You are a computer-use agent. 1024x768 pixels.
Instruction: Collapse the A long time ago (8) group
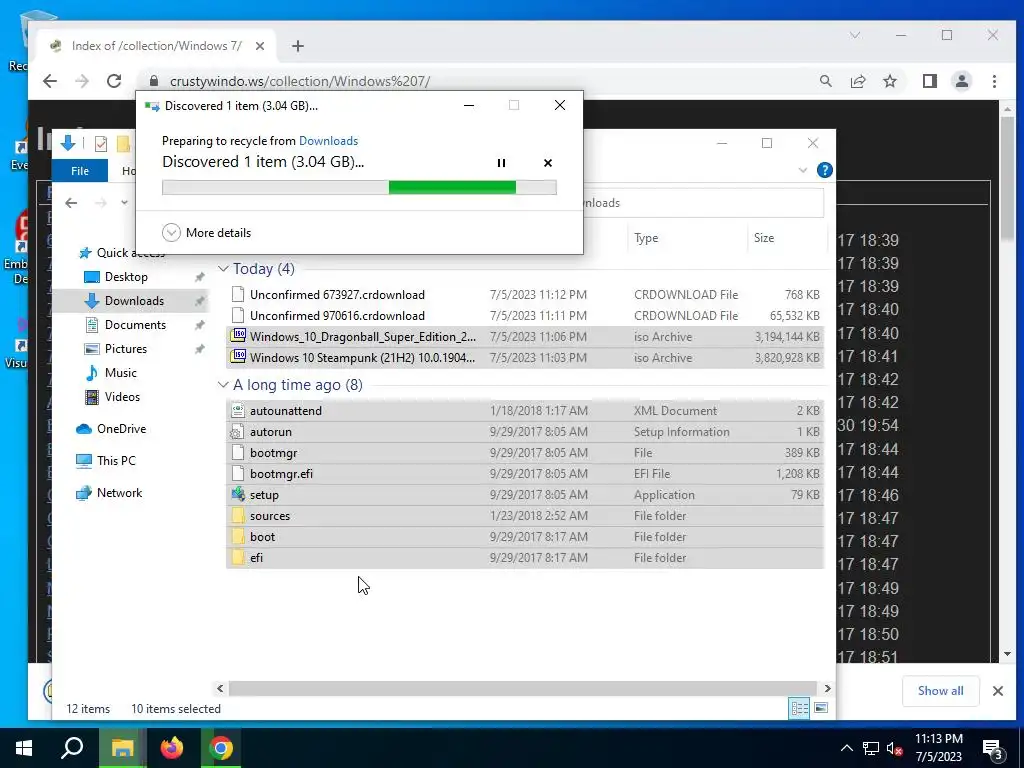tap(223, 385)
